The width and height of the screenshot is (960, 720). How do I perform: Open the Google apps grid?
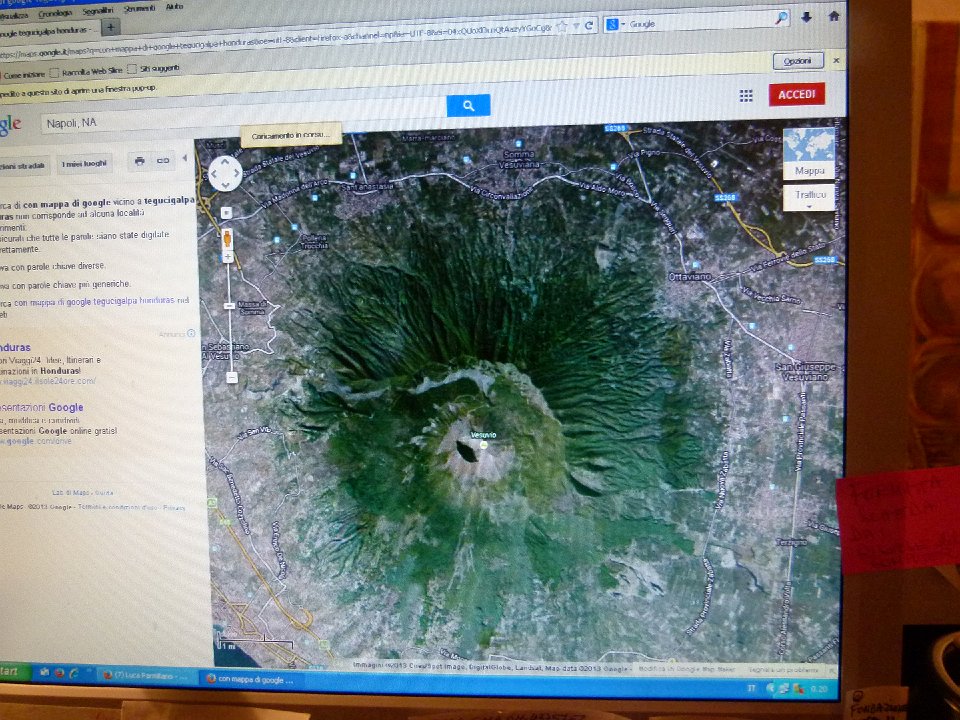pos(746,96)
